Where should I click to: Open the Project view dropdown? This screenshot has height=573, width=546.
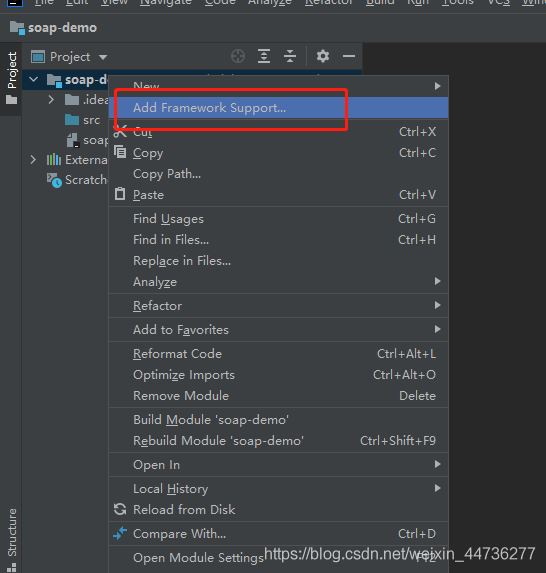pyautogui.click(x=69, y=57)
